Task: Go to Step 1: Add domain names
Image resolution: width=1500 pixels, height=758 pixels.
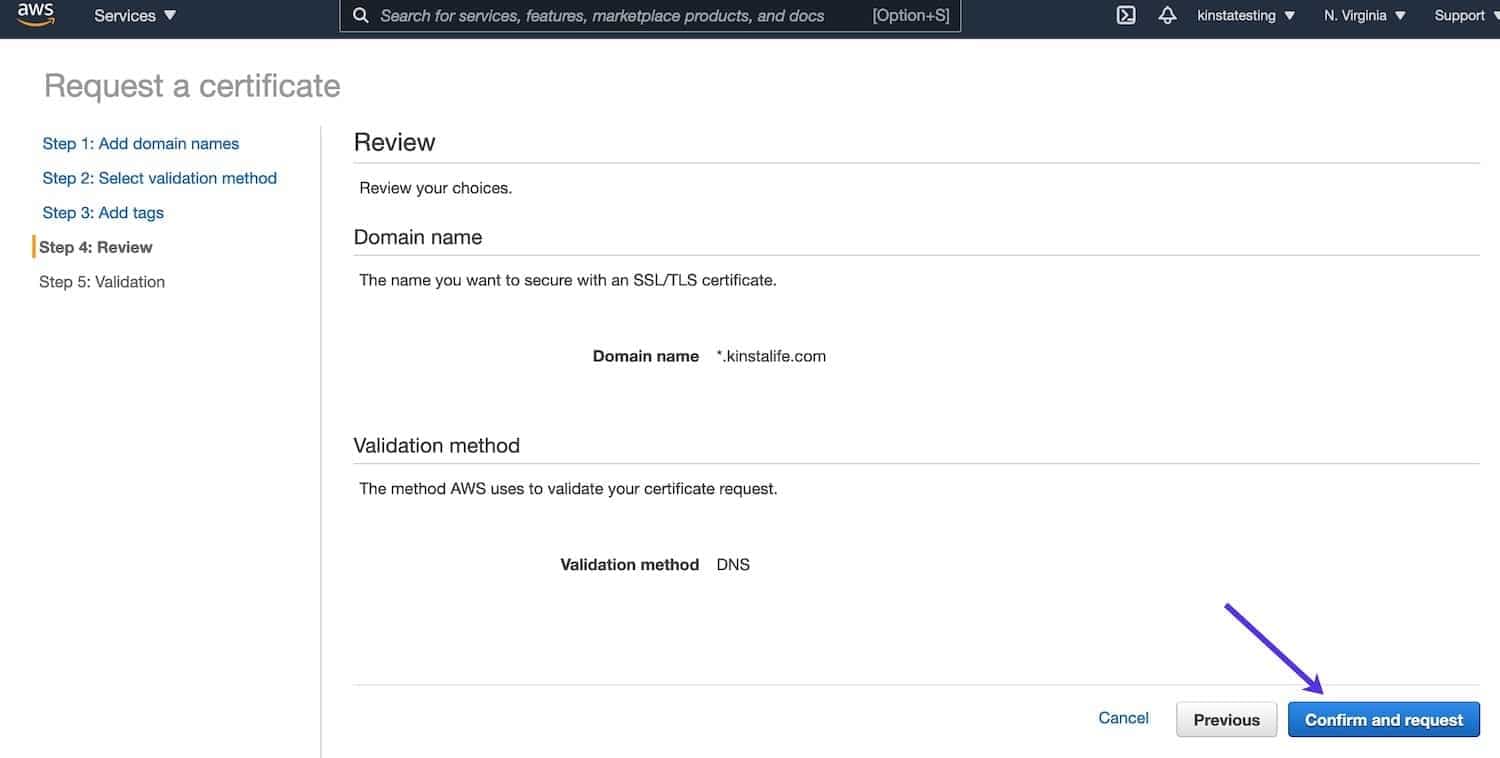Action: click(140, 143)
